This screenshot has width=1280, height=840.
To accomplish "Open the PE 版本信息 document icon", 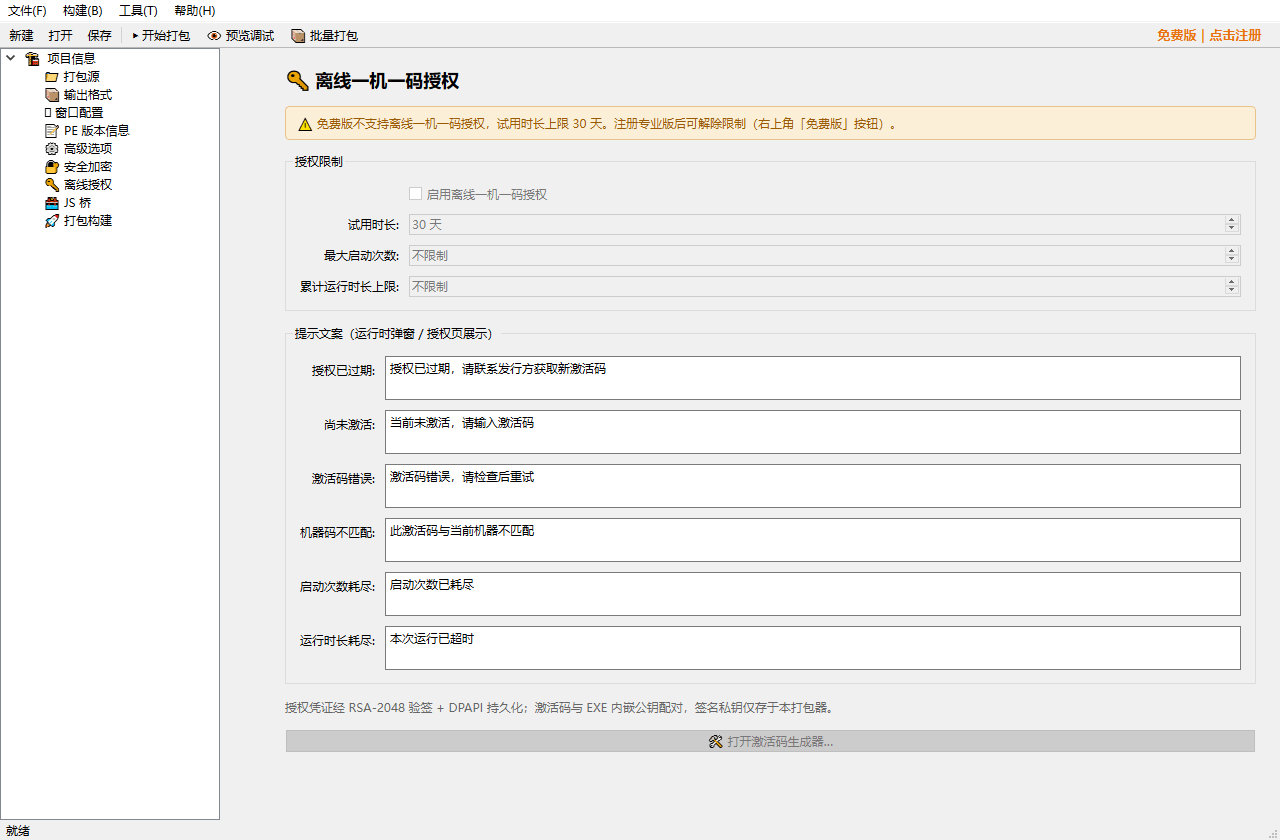I will (52, 131).
